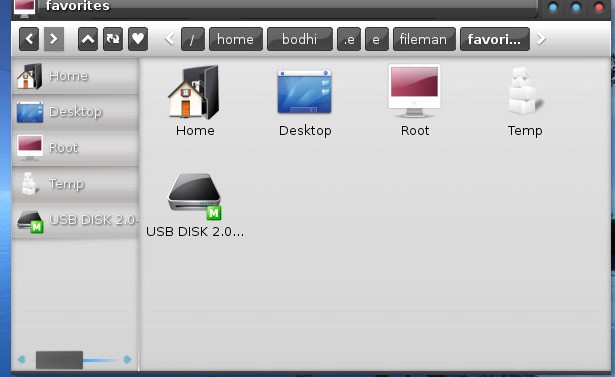Select the Home house folder icon
This screenshot has height=377, width=615.
194,92
